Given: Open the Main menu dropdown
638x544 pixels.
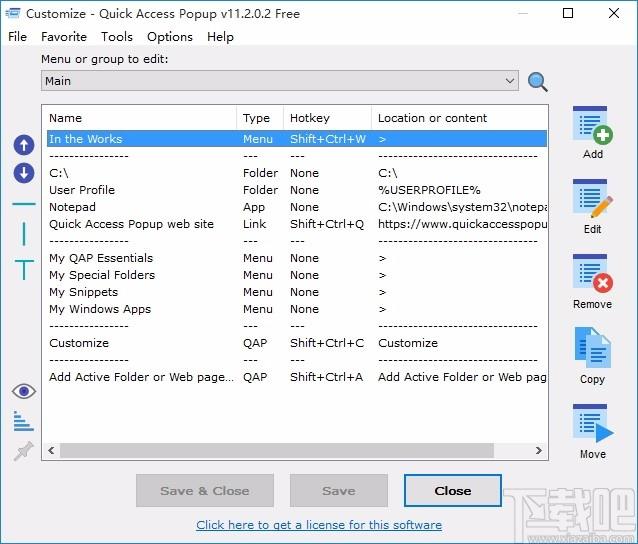Looking at the screenshot, I should [280, 81].
